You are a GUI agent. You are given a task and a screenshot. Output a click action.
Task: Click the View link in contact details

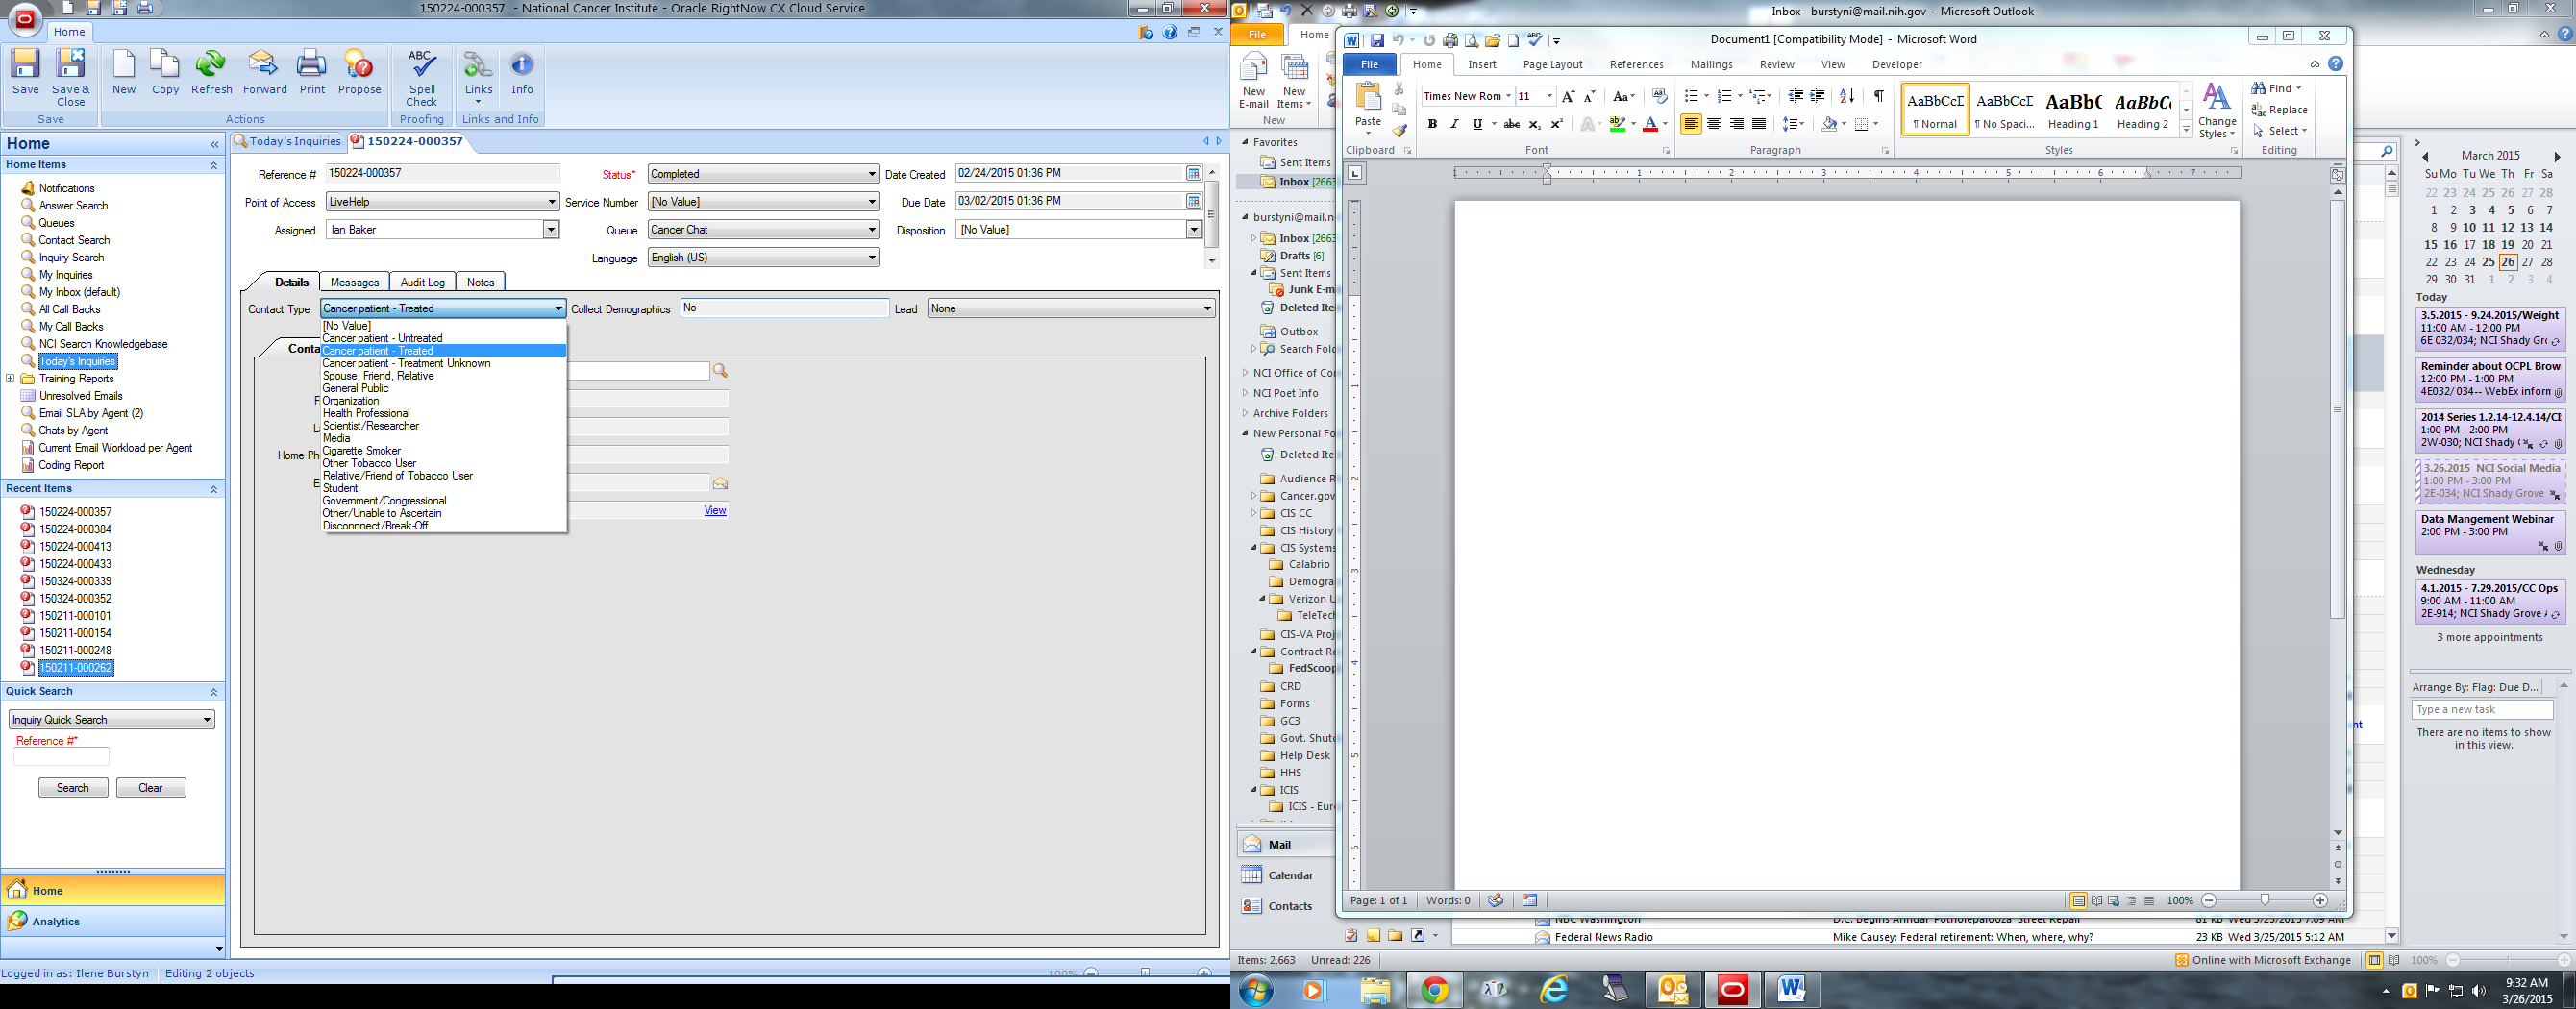click(715, 510)
